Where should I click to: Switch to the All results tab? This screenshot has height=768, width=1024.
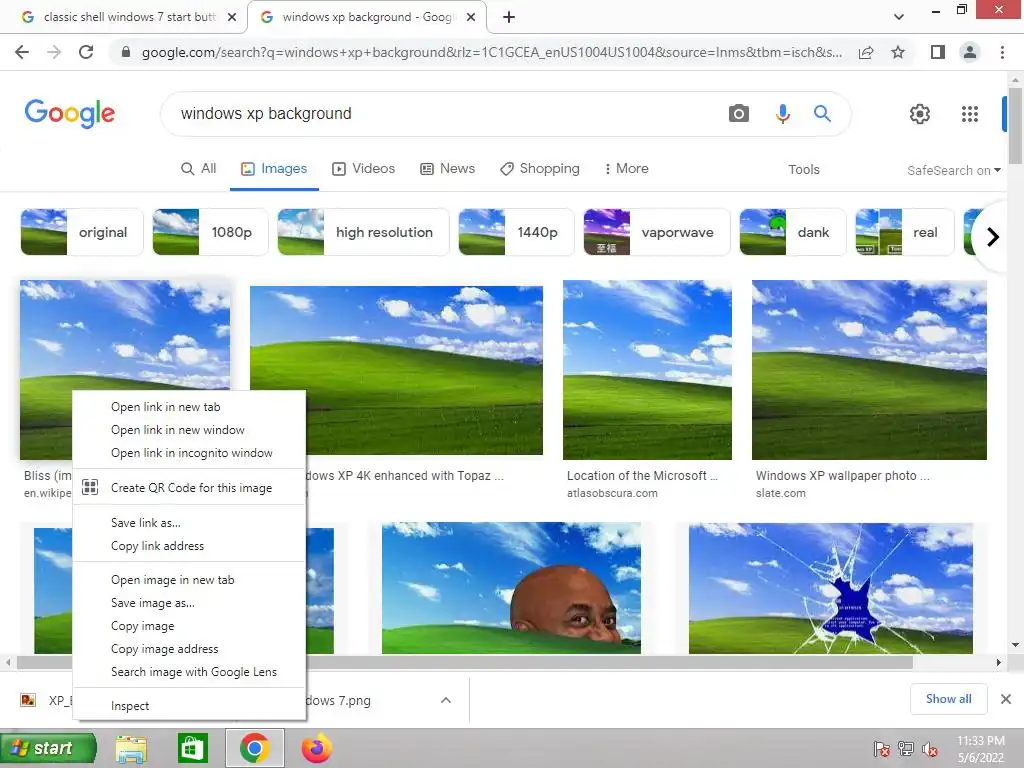point(199,168)
